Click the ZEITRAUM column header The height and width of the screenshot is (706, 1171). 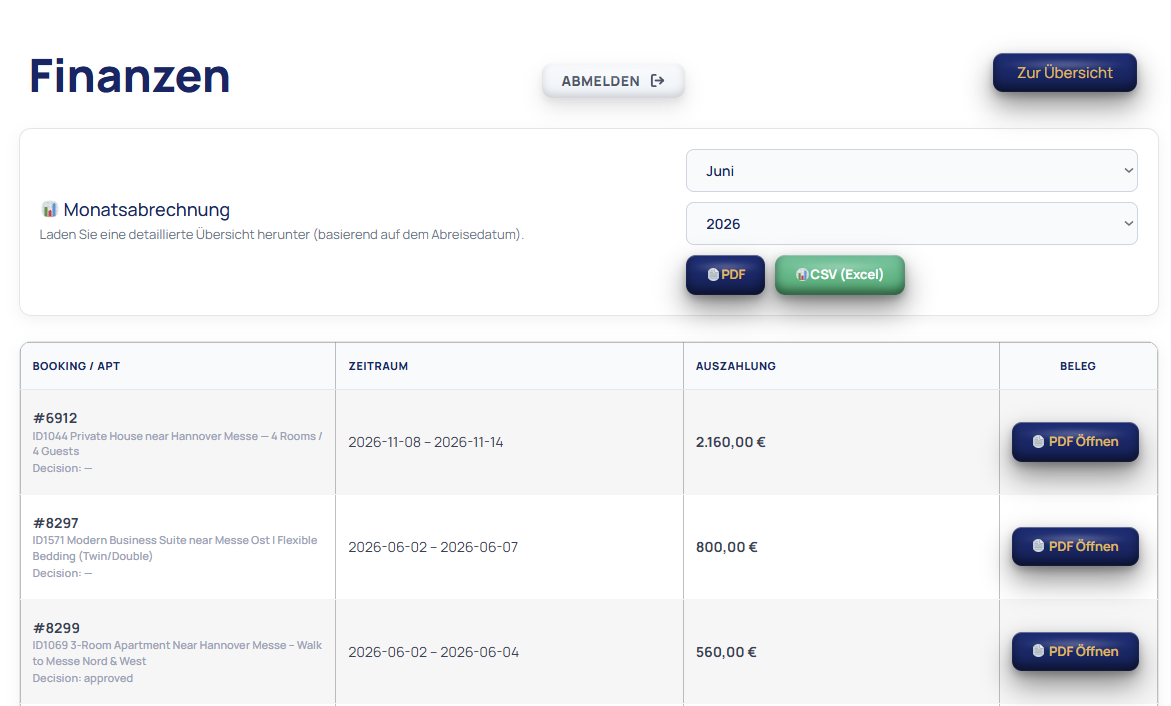pos(378,366)
